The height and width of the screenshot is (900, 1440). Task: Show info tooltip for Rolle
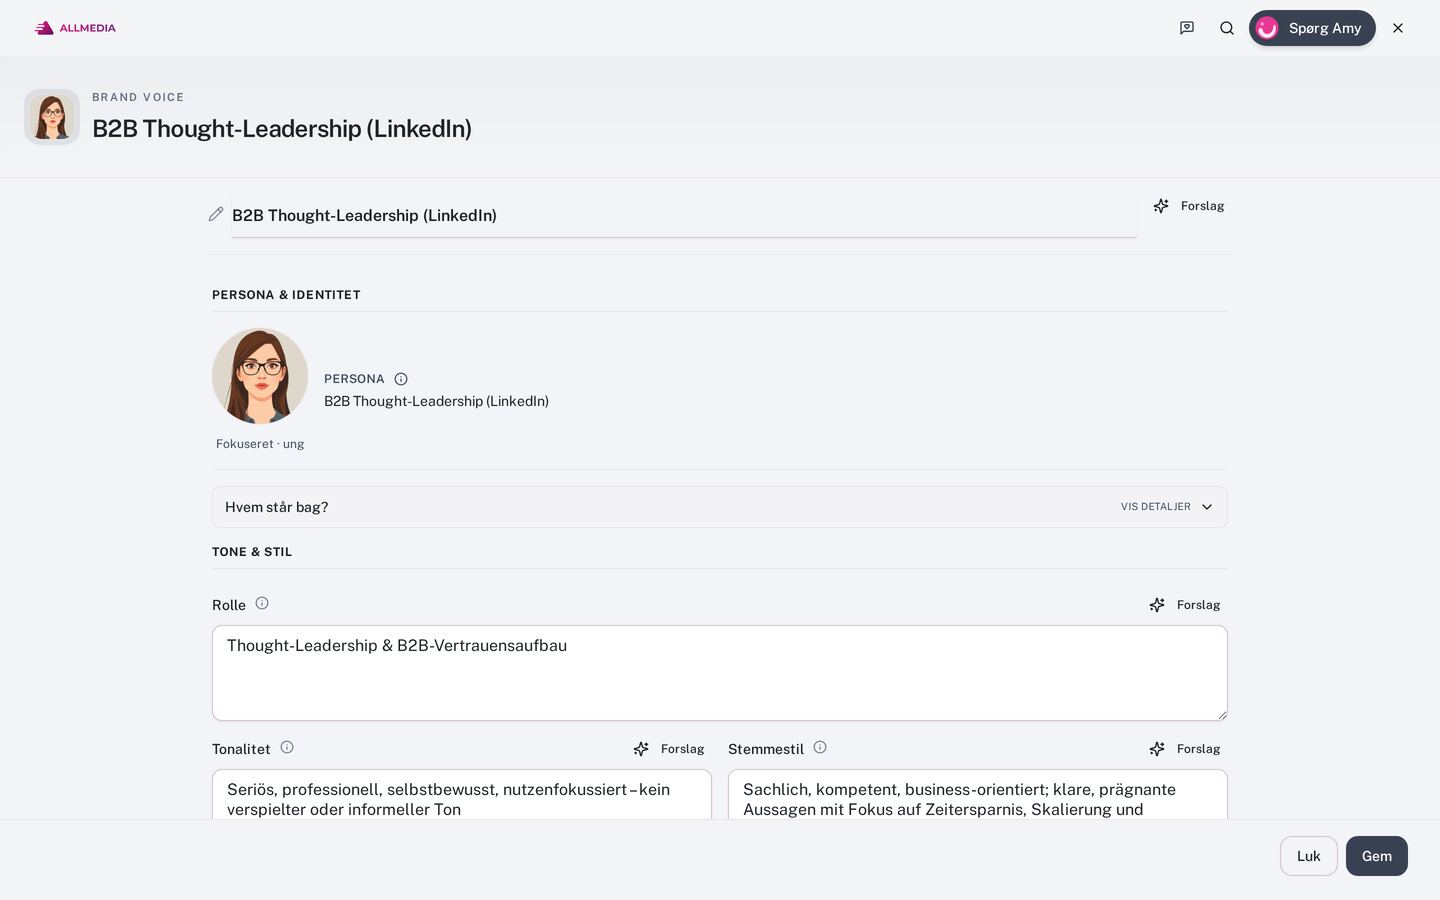[262, 603]
